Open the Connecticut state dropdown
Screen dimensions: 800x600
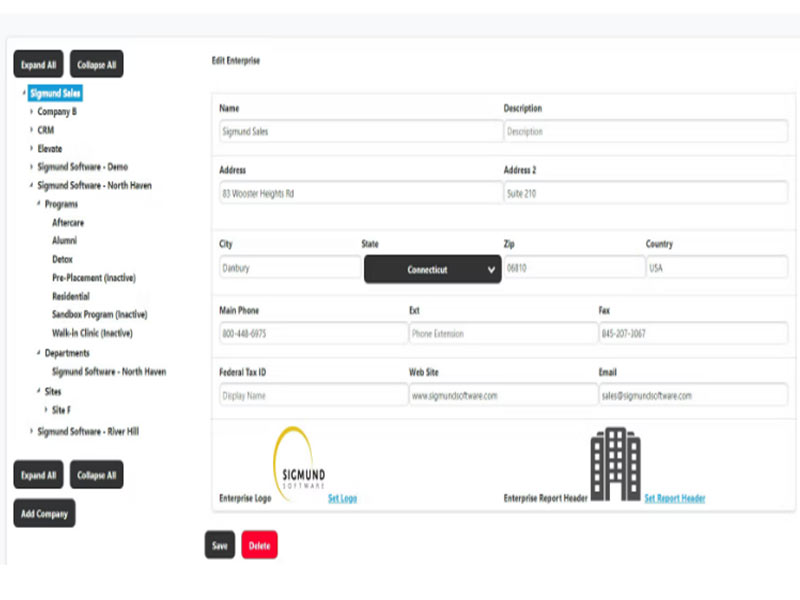click(x=433, y=269)
